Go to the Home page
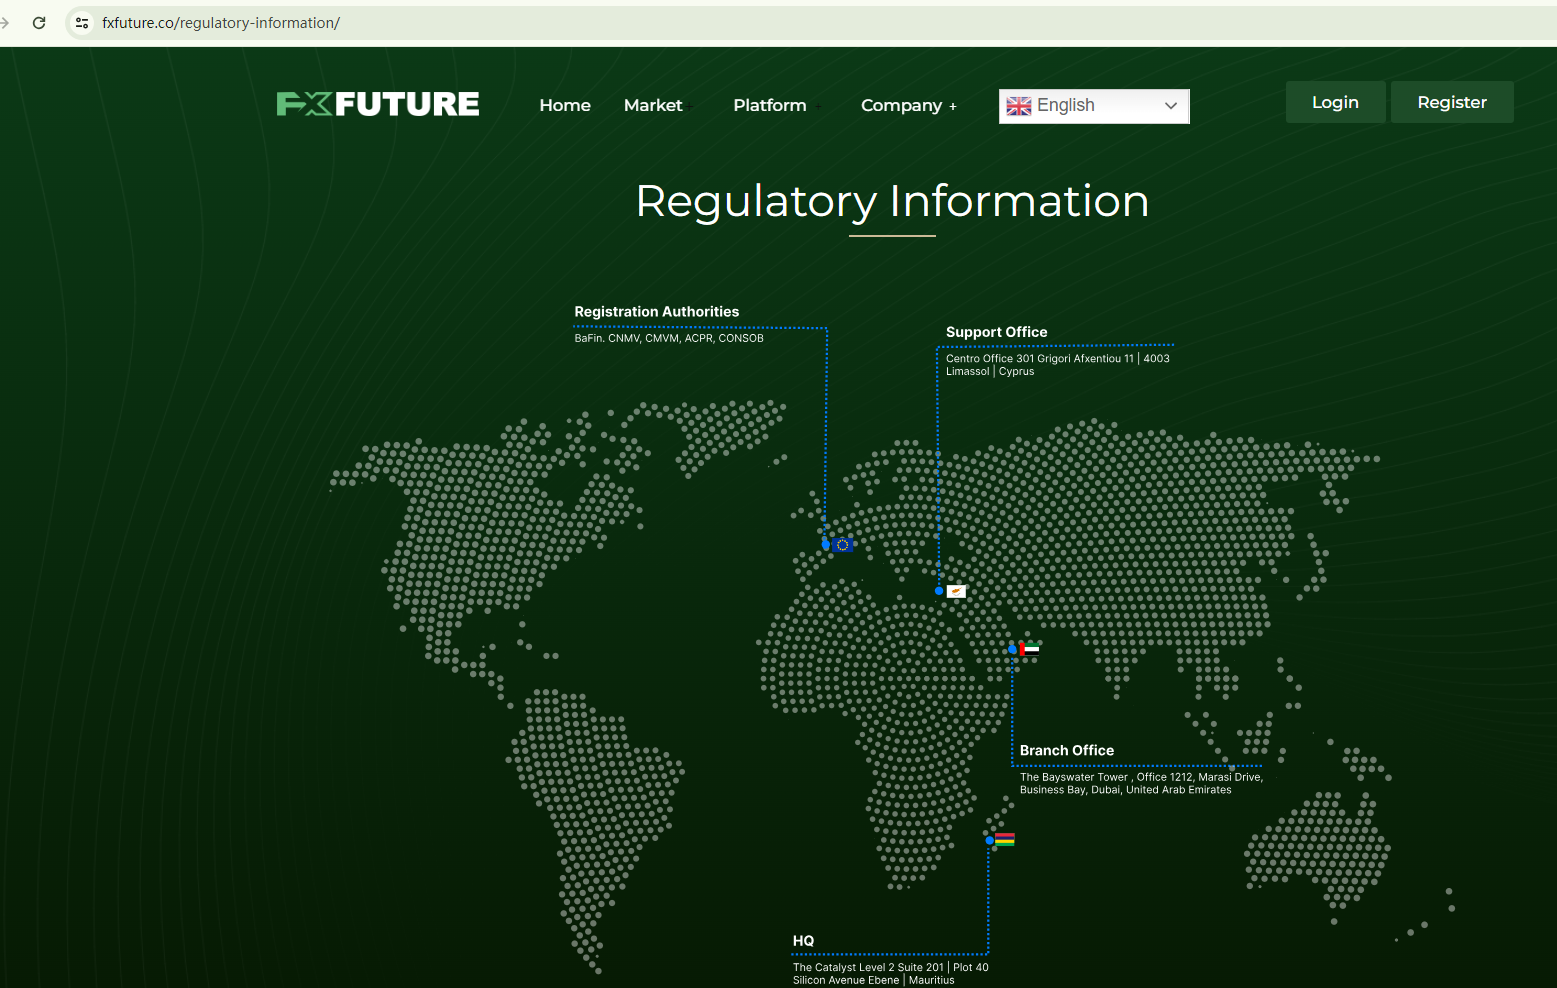Screen dimensions: 1557x988 click(565, 105)
